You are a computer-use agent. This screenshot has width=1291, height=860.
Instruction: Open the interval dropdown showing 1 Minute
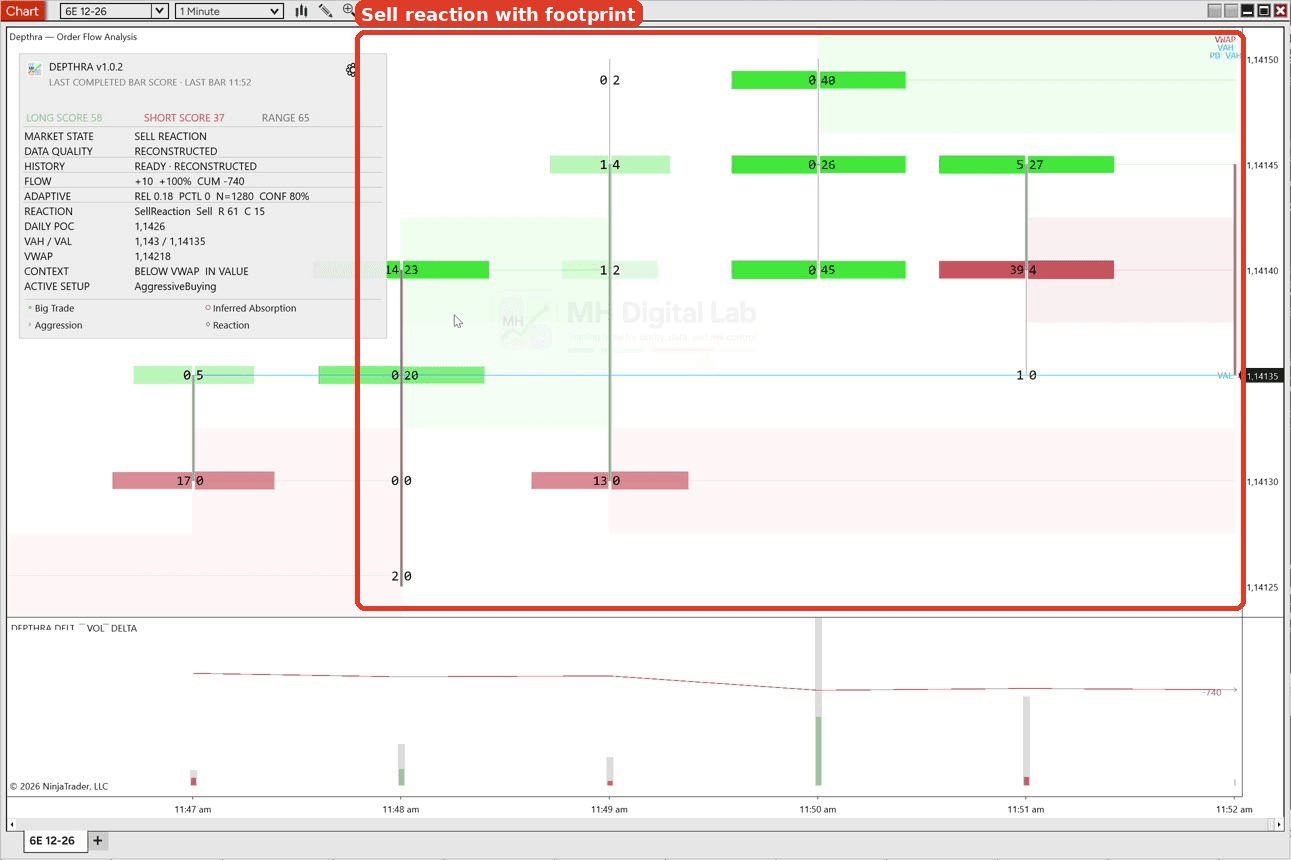(x=229, y=11)
